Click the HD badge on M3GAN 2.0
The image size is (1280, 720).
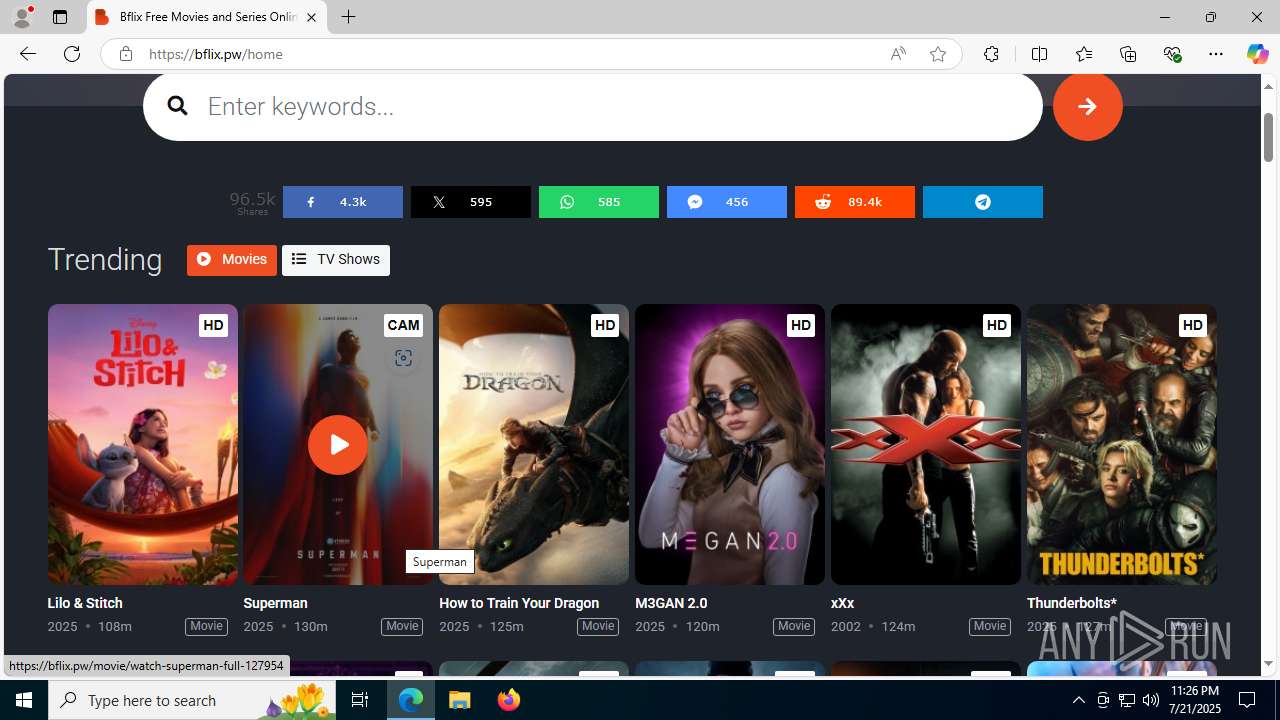800,325
